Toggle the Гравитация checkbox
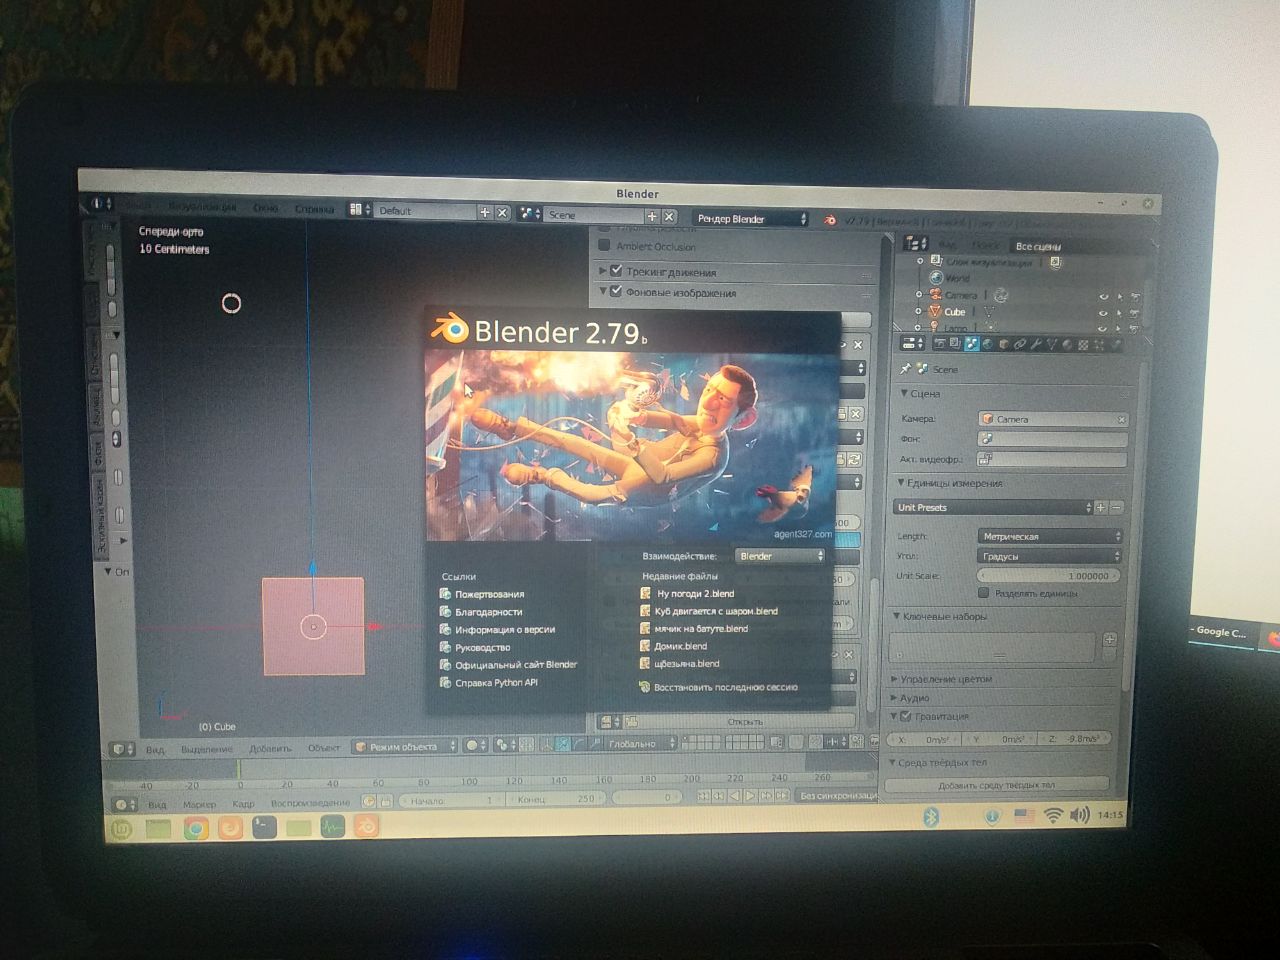Viewport: 1280px width, 960px height. point(905,716)
